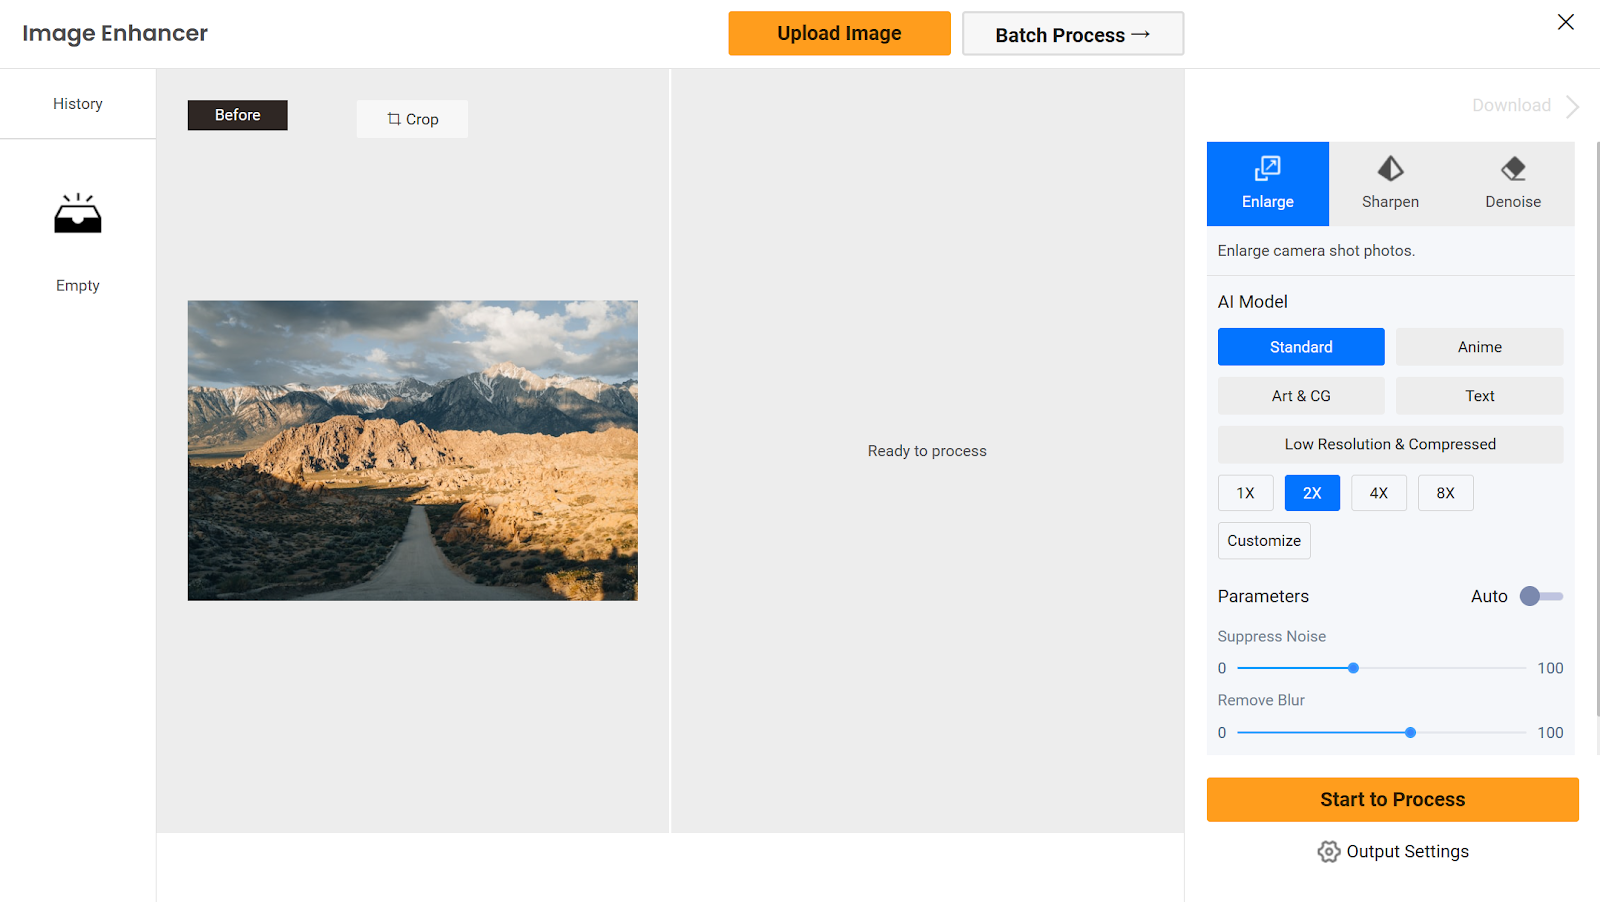Click the Enlarge tool icon
The height and width of the screenshot is (902, 1600).
1267,168
